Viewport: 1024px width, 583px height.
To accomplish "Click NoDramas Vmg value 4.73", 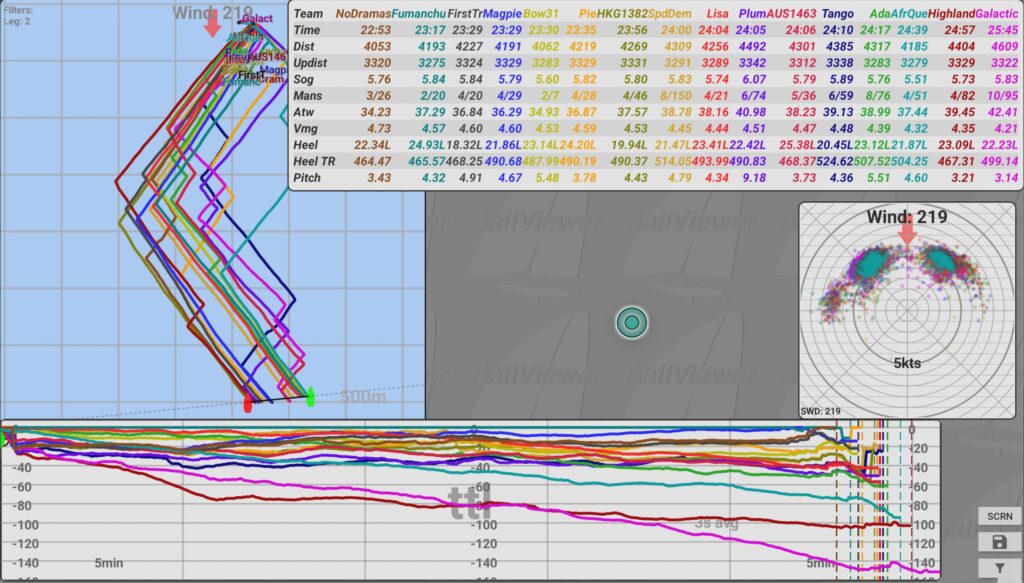I will coord(379,129).
